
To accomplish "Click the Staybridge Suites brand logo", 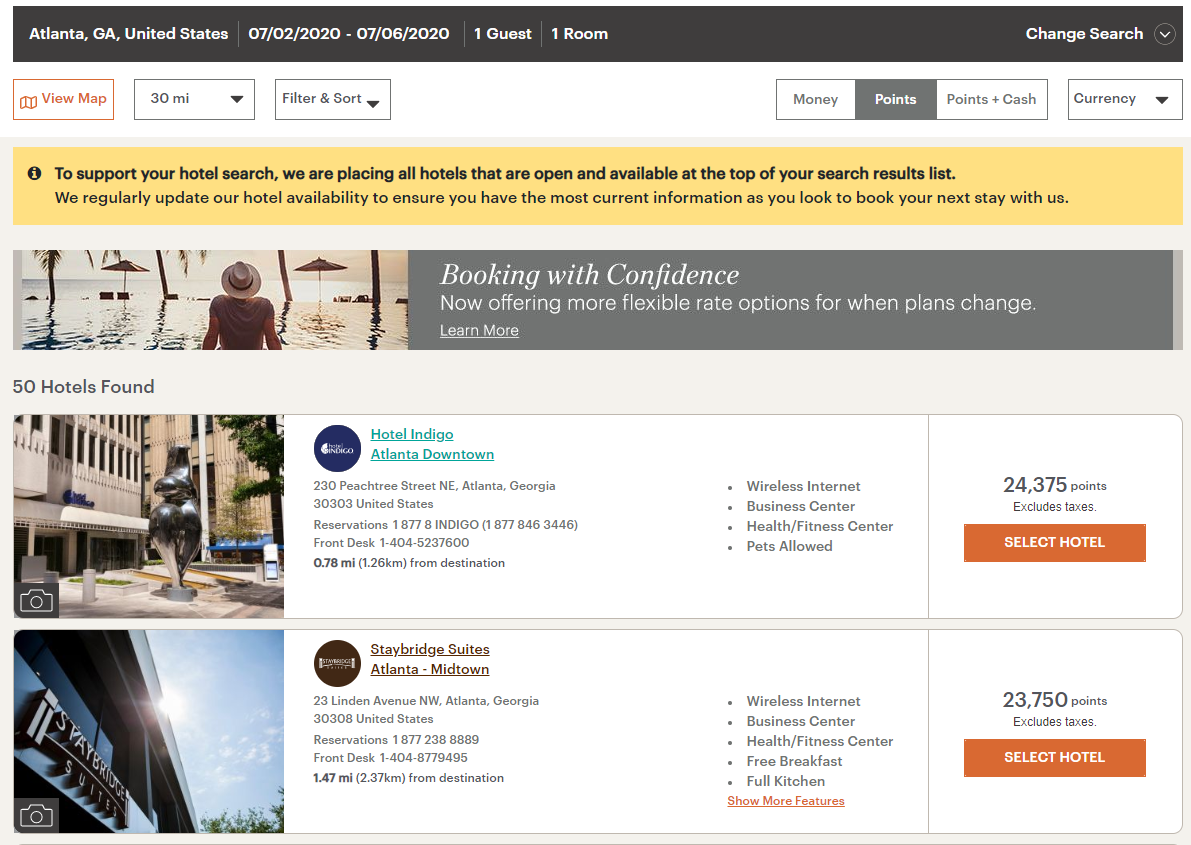I will (x=337, y=663).
